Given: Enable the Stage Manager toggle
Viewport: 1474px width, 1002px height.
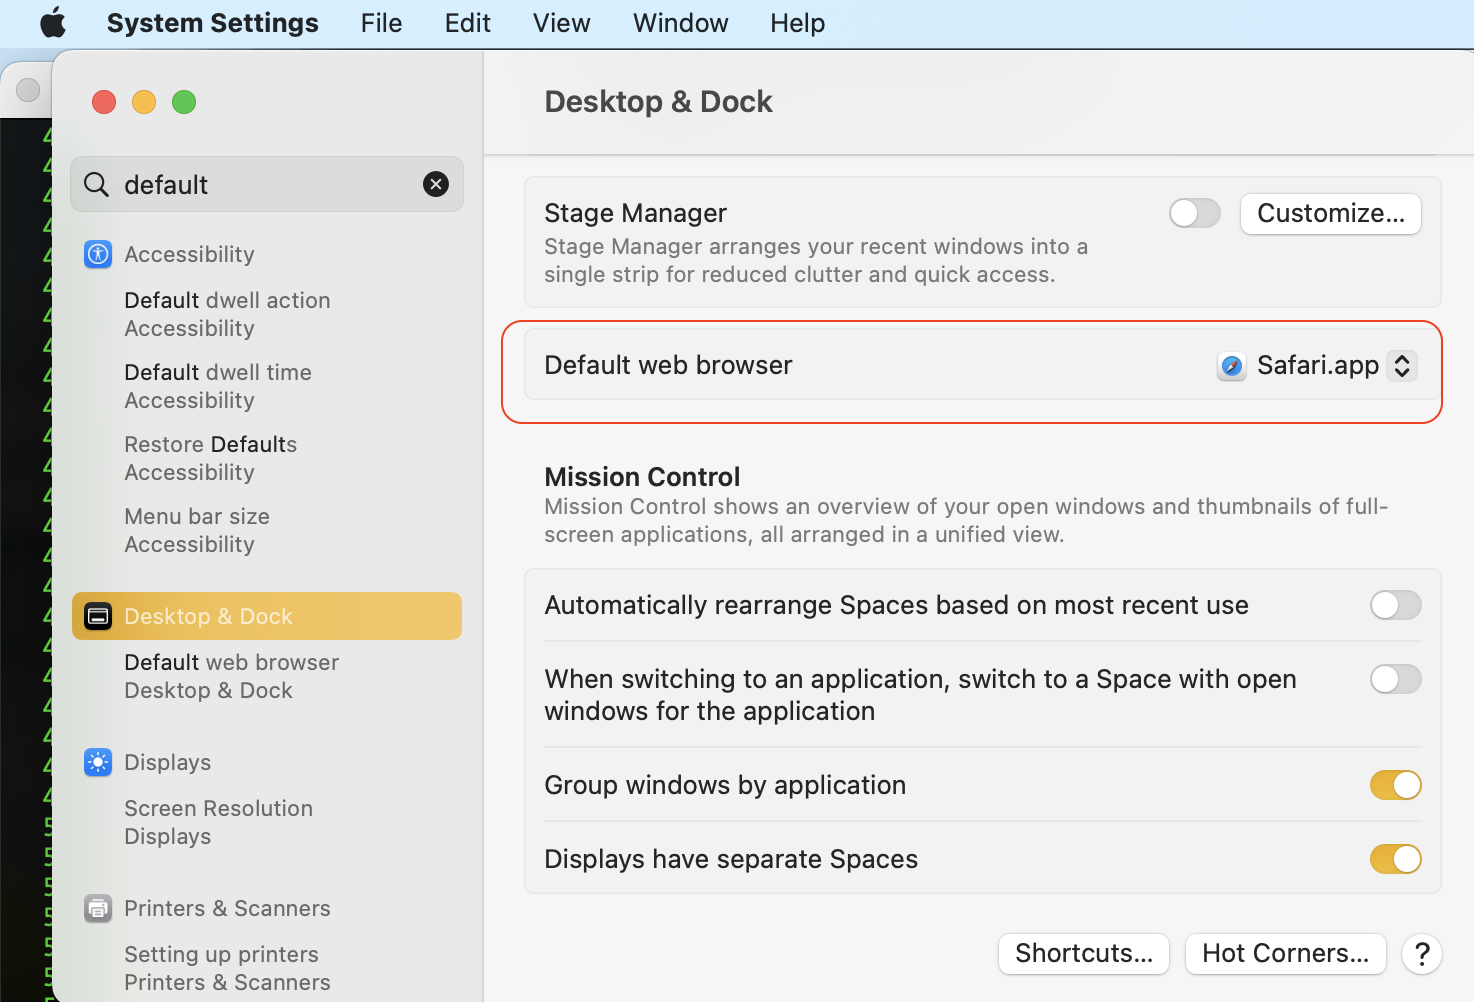Looking at the screenshot, I should point(1195,213).
